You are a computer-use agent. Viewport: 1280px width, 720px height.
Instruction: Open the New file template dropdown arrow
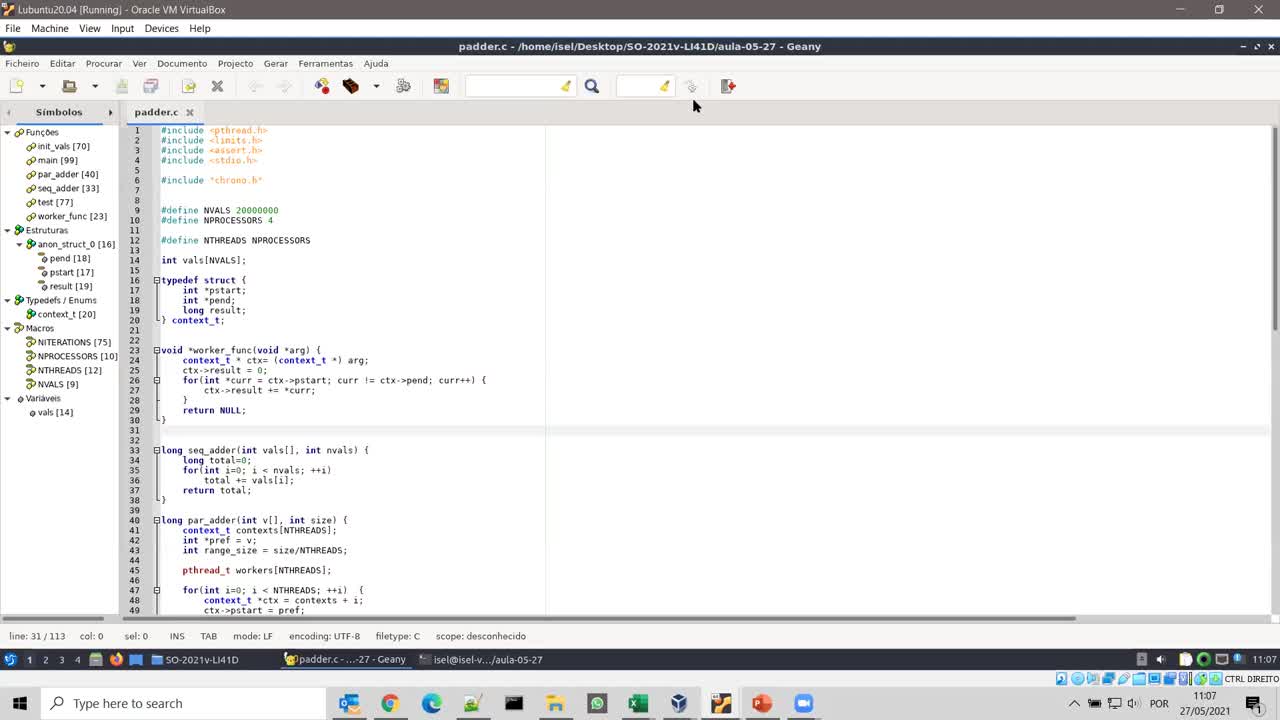tap(42, 86)
